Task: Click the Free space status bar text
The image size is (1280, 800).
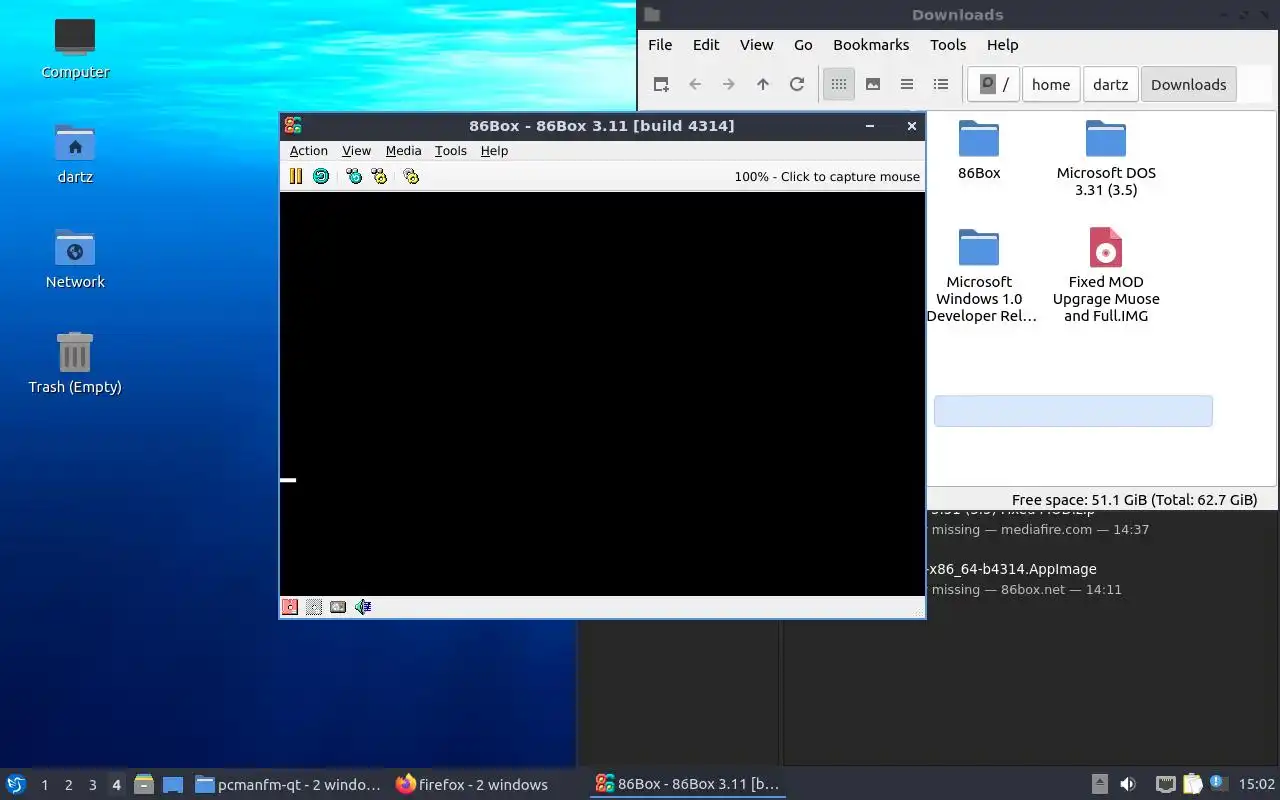Action: (1134, 500)
